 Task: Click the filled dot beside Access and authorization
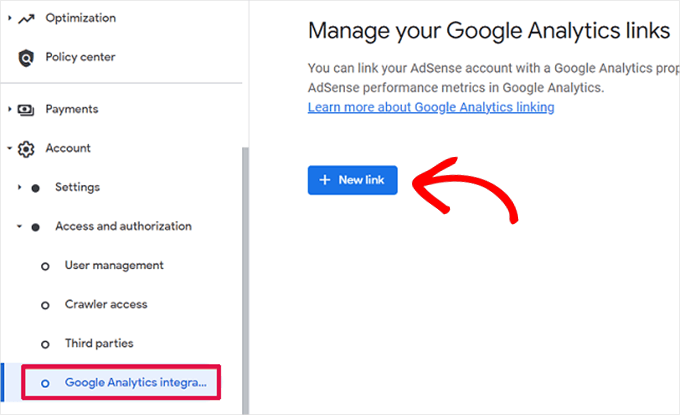click(x=36, y=227)
